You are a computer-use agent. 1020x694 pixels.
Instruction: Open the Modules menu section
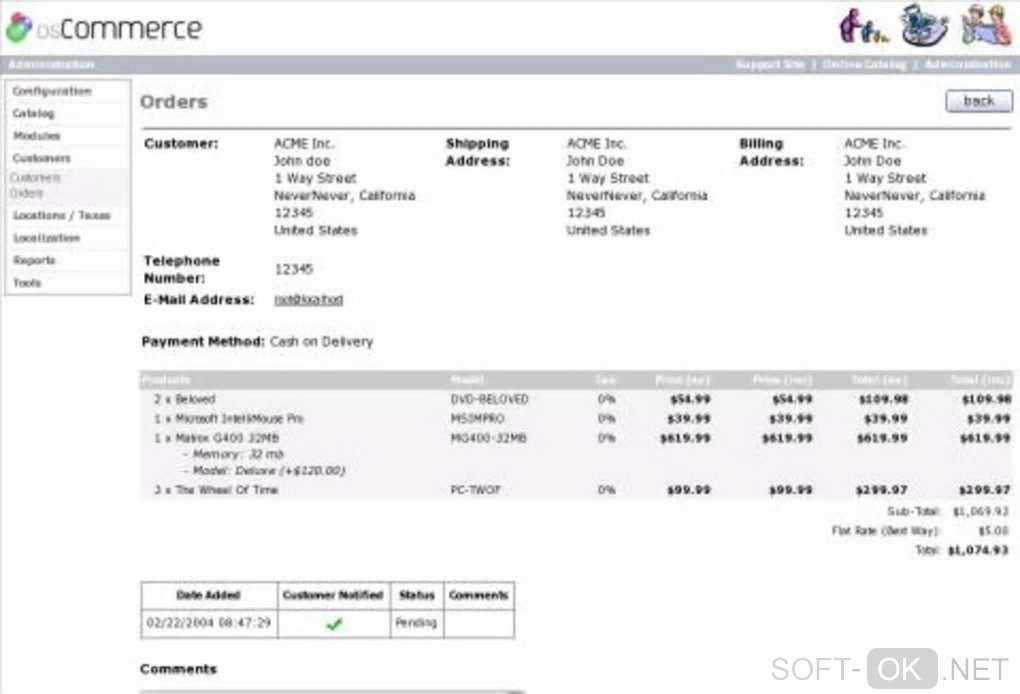pyautogui.click(x=36, y=136)
